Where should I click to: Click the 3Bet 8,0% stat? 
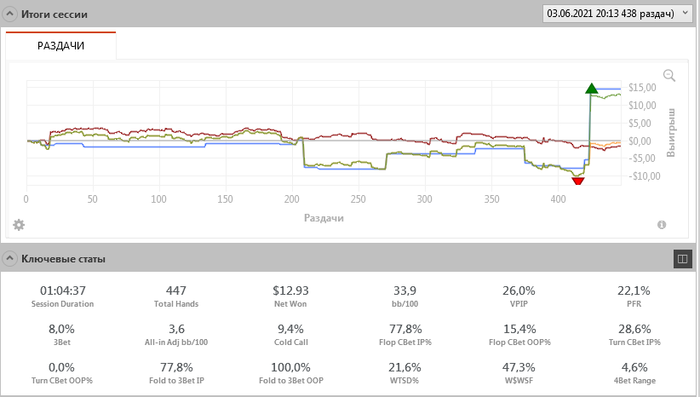[62, 335]
